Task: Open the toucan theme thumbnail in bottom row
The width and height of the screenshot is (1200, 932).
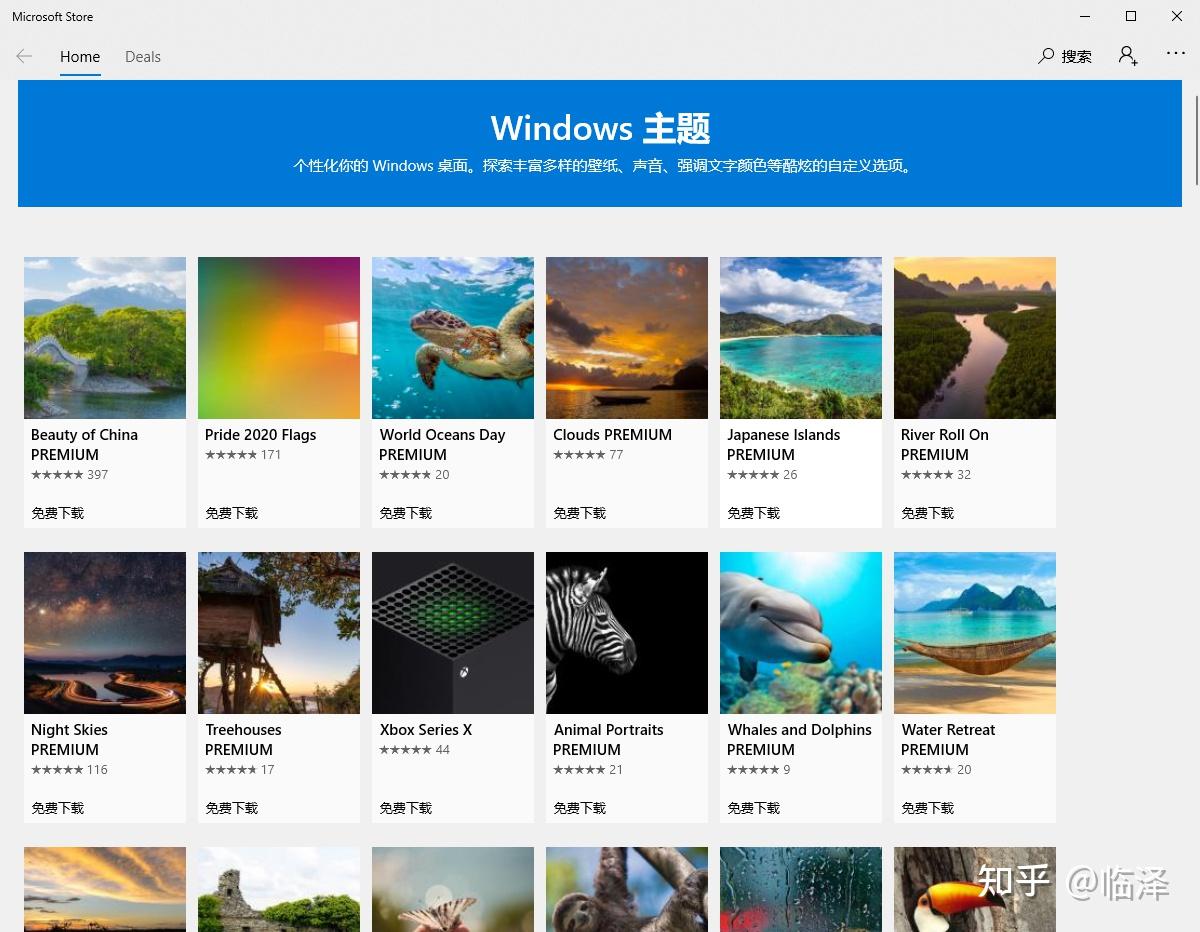Action: [975, 889]
